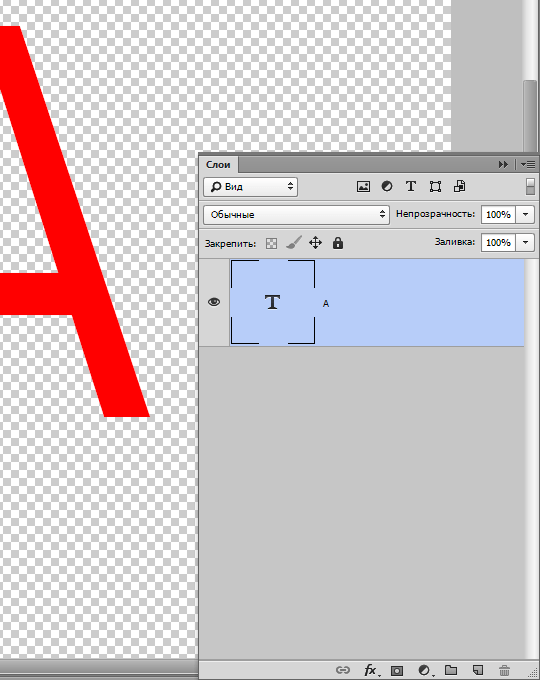Add a layer mask

(x=397, y=670)
